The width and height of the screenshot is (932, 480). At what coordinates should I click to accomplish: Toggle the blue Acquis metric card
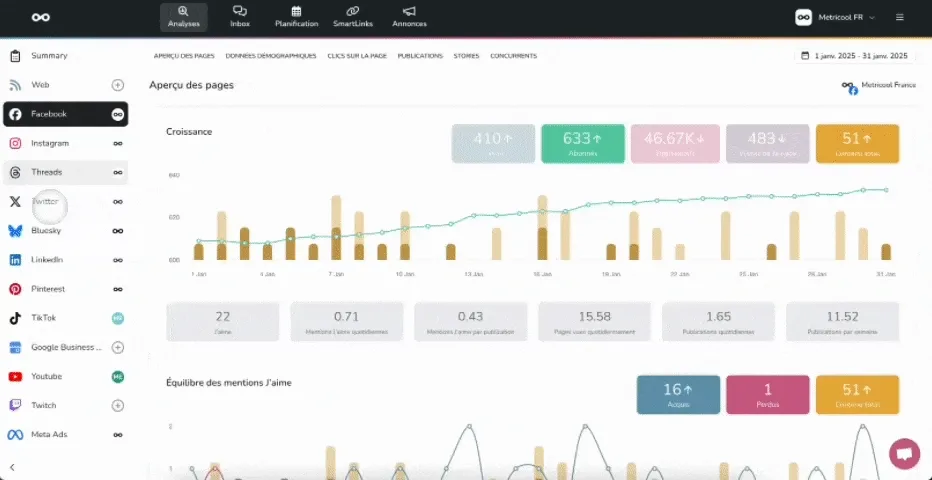[678, 394]
